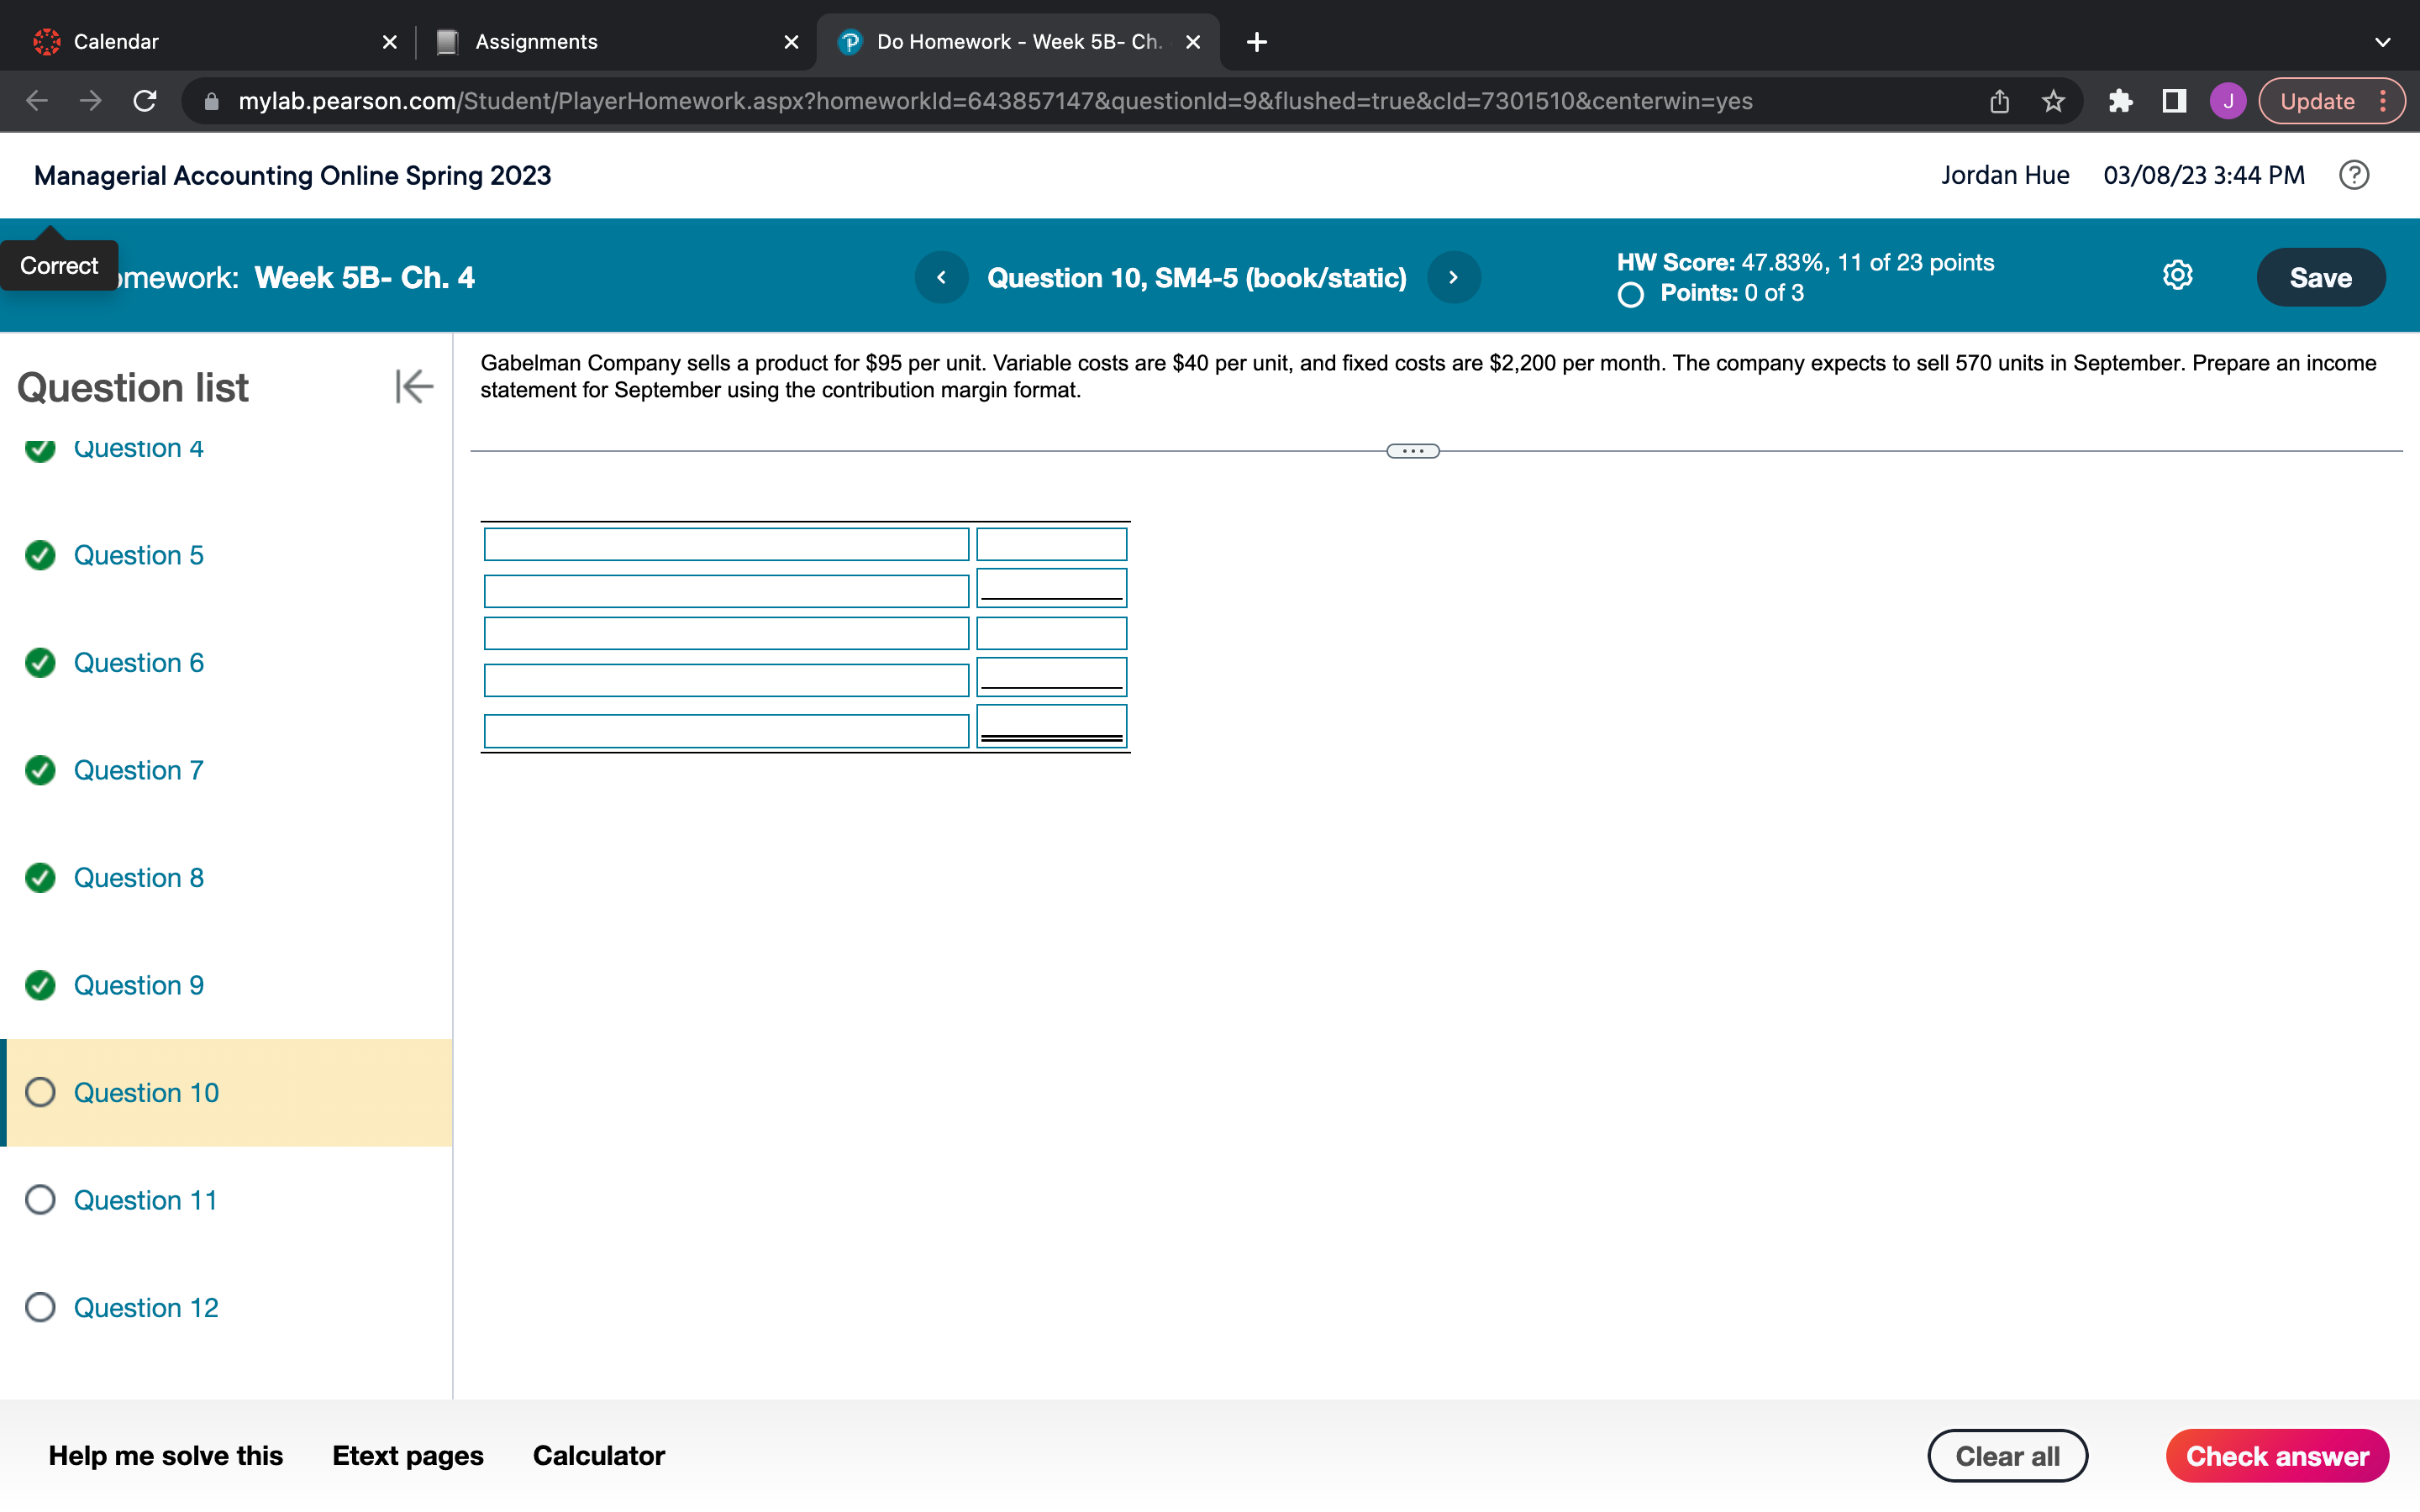Open the browser extensions puzzle icon

point(2121,101)
